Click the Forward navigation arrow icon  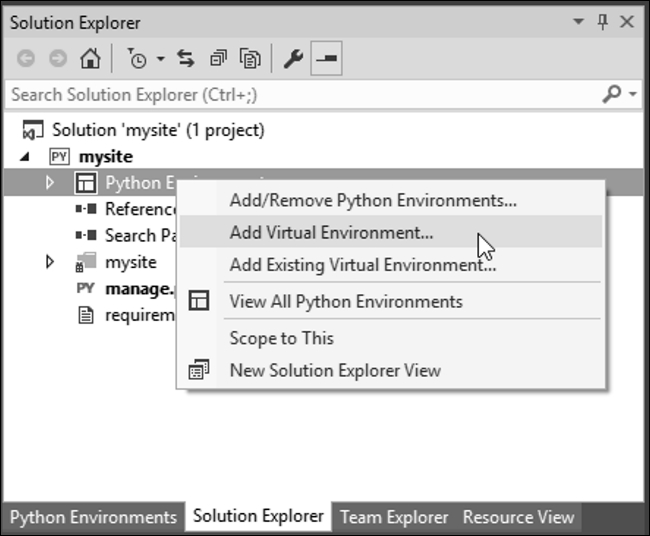(x=58, y=58)
